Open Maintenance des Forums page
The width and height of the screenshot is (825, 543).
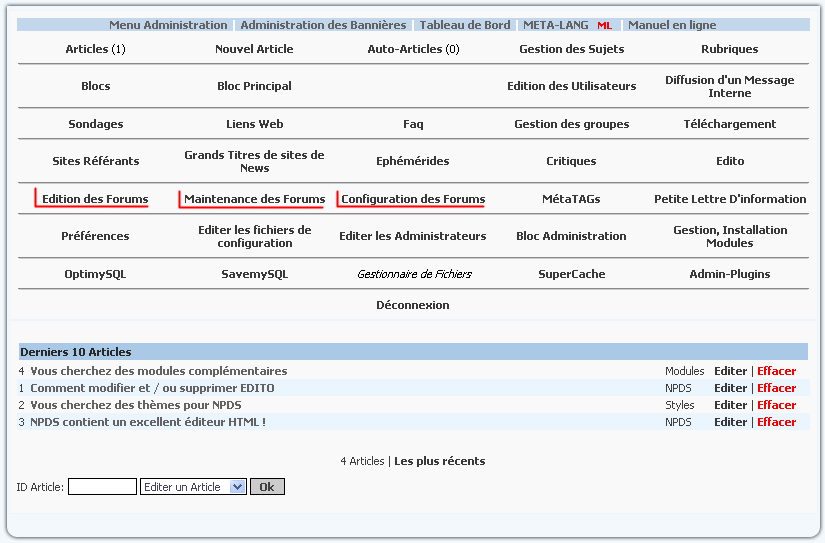(254, 199)
